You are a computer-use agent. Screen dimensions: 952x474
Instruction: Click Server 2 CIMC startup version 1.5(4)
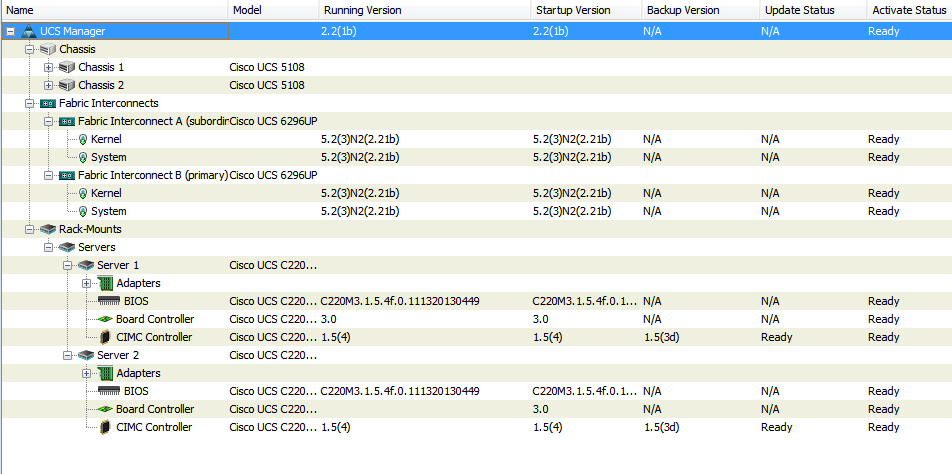point(548,427)
